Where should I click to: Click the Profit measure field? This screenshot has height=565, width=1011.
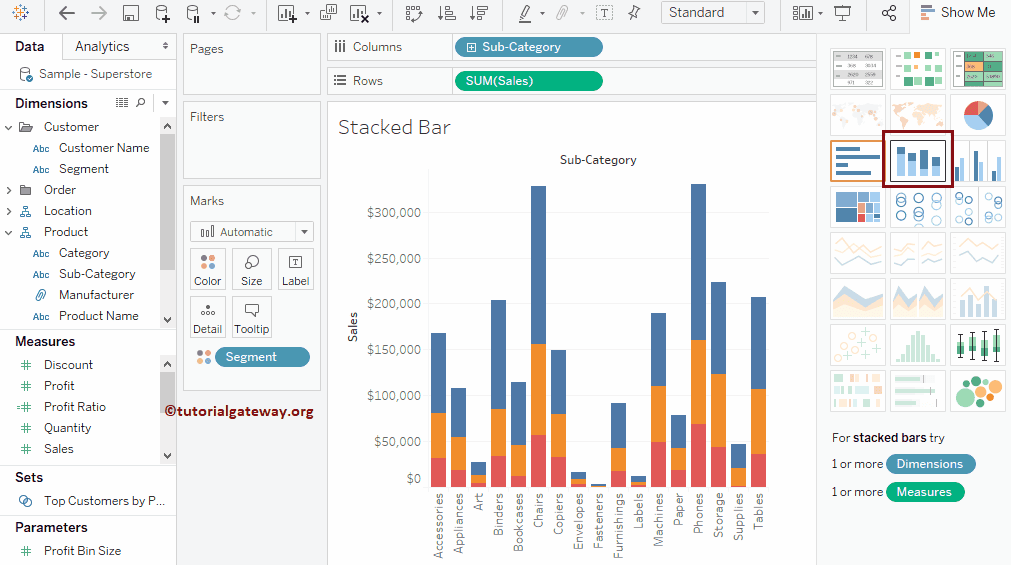tap(59, 386)
